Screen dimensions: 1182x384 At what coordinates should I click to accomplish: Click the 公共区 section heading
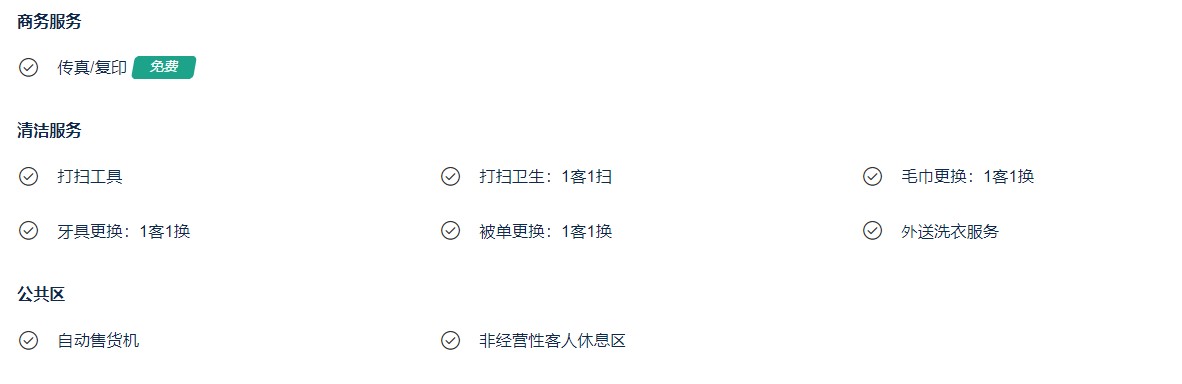[41, 294]
